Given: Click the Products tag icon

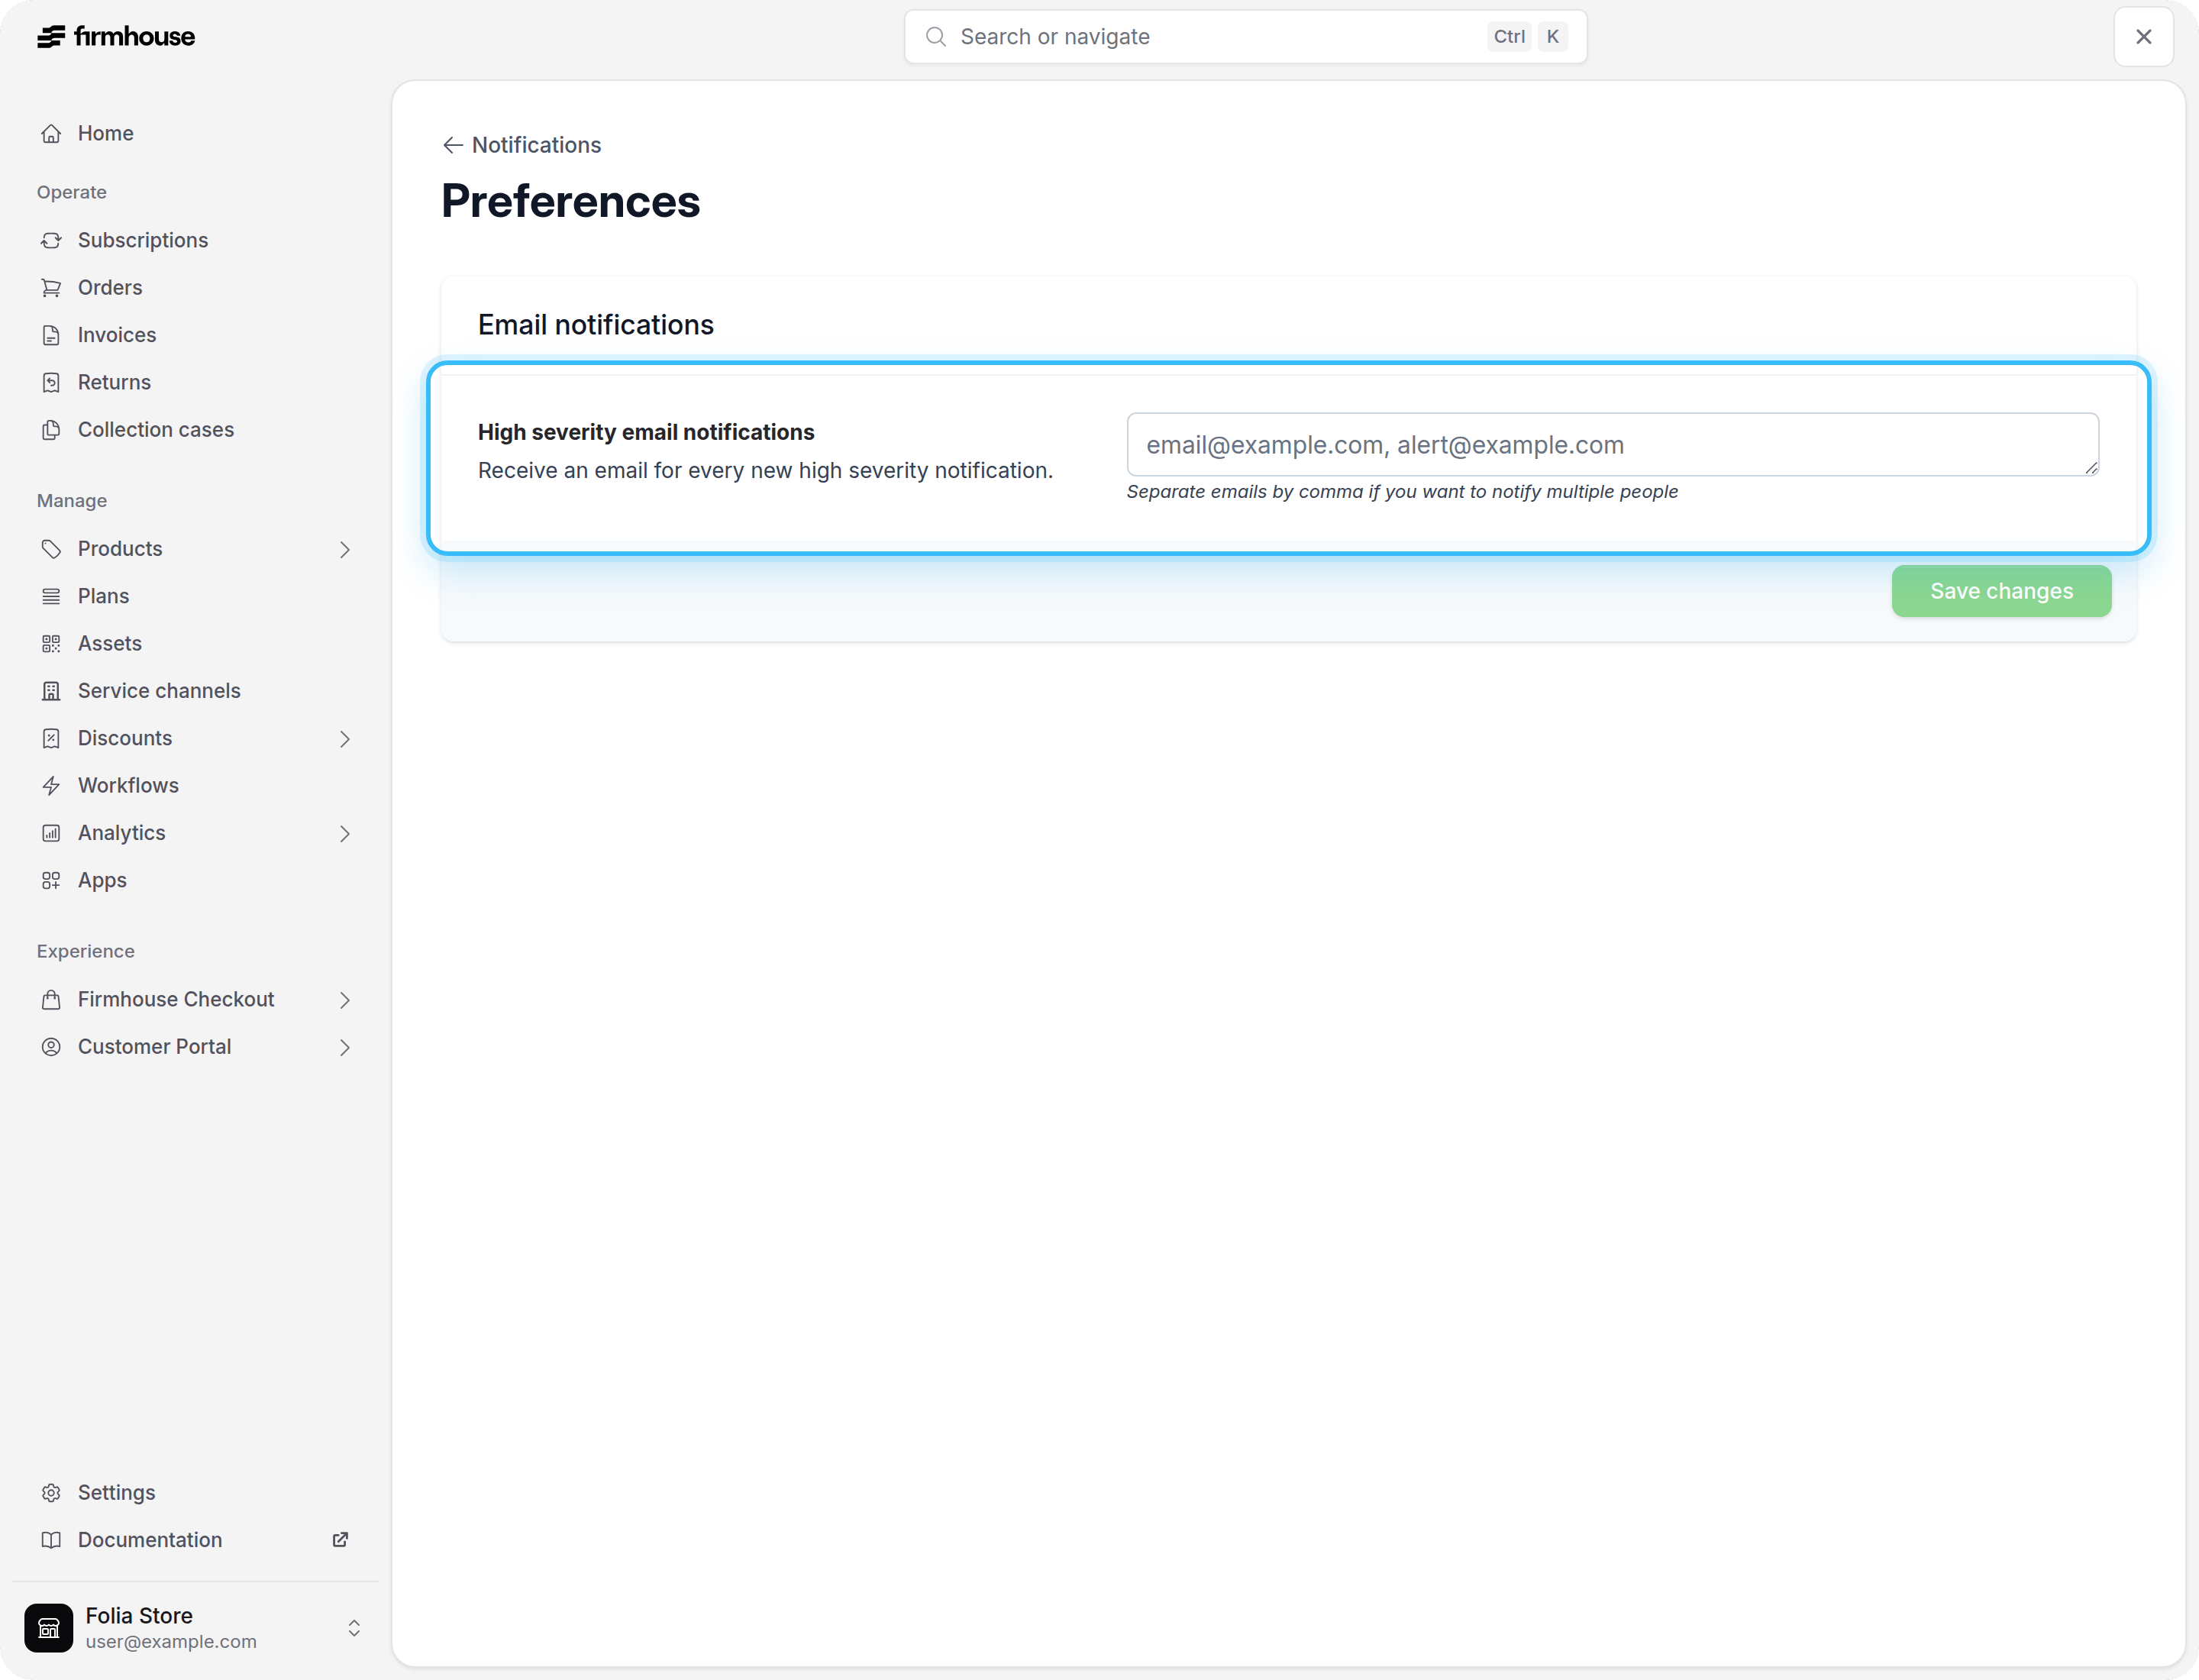Looking at the screenshot, I should coord(51,549).
